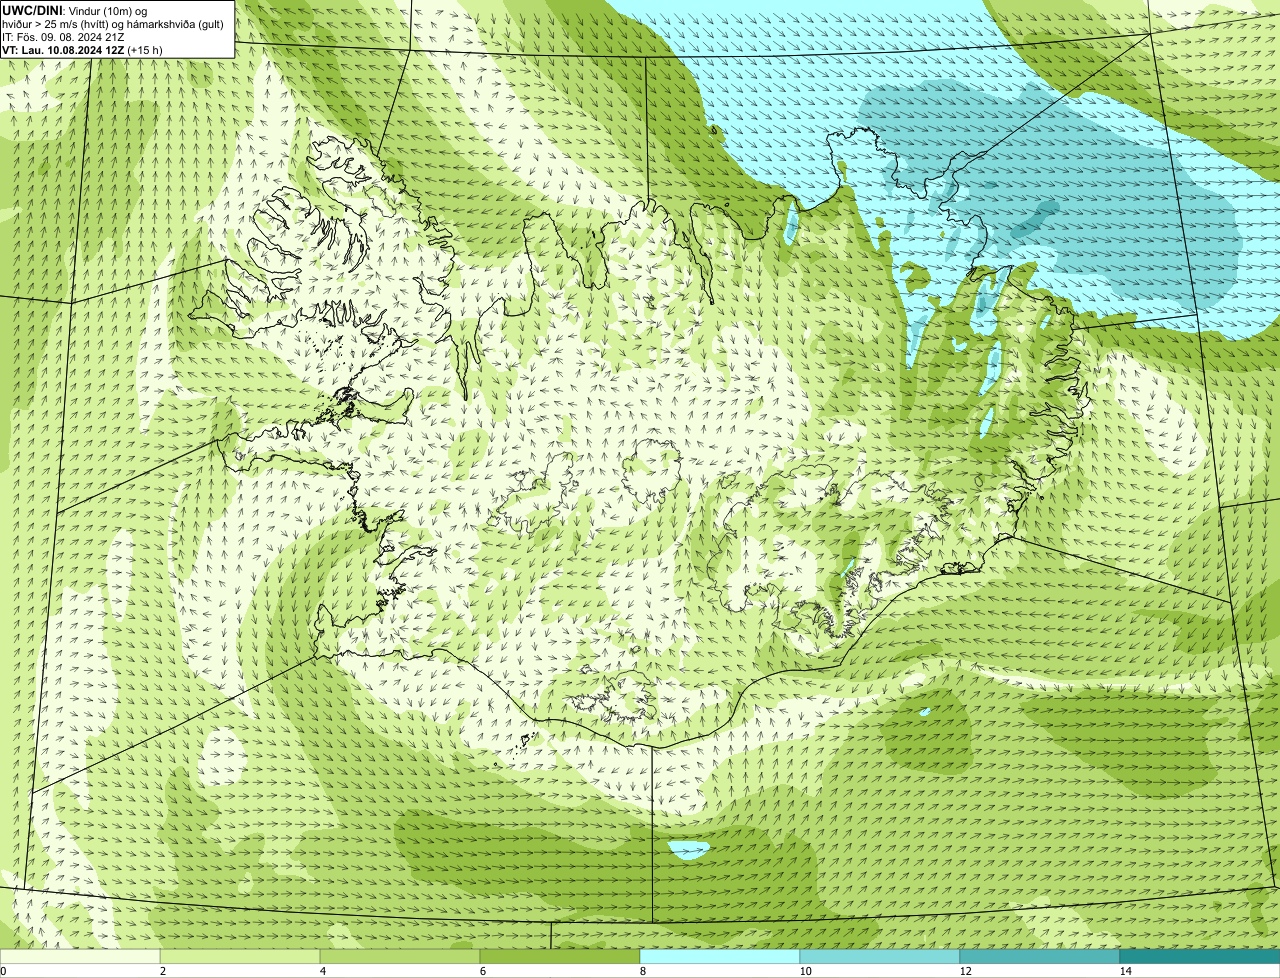Screen dimensions: 1280x978
Task: Click the 8–10 m/s light cyan legend swatch
Action: click(x=720, y=956)
